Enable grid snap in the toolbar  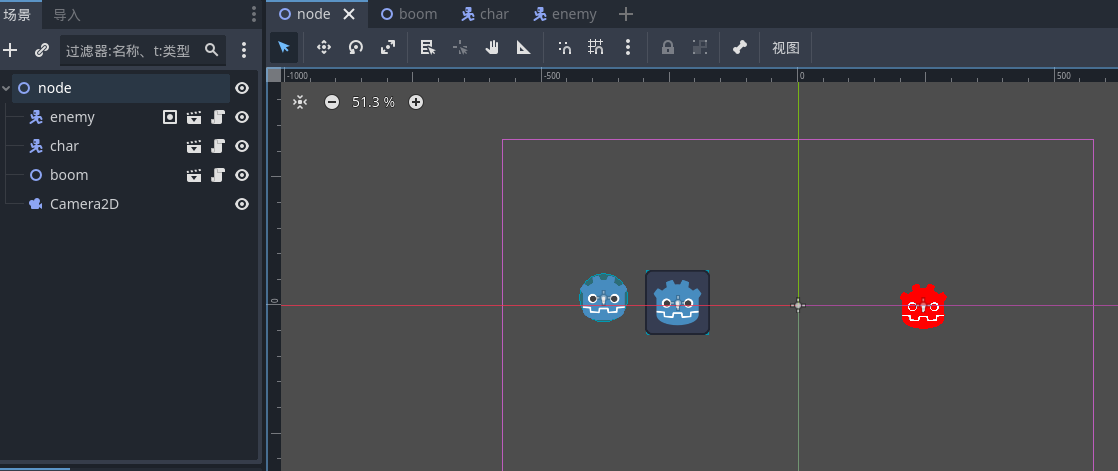(x=596, y=47)
